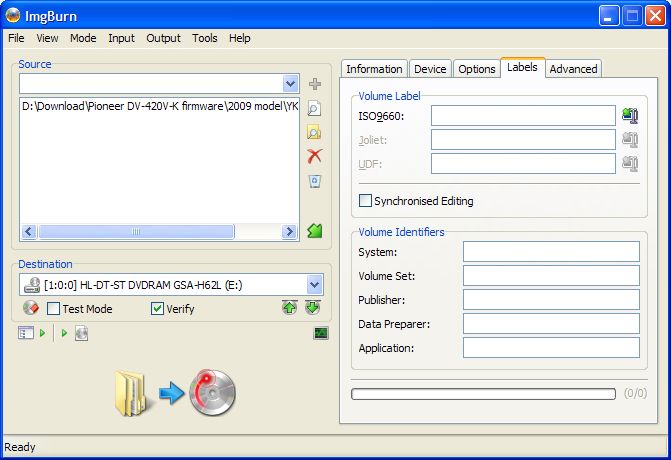
Task: Click the large folder-to-disc Build button
Action: (x=175, y=392)
